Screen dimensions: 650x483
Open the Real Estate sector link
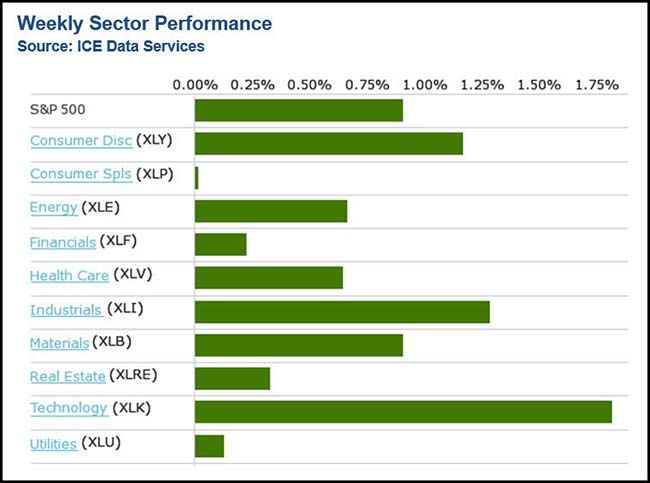(x=67, y=377)
